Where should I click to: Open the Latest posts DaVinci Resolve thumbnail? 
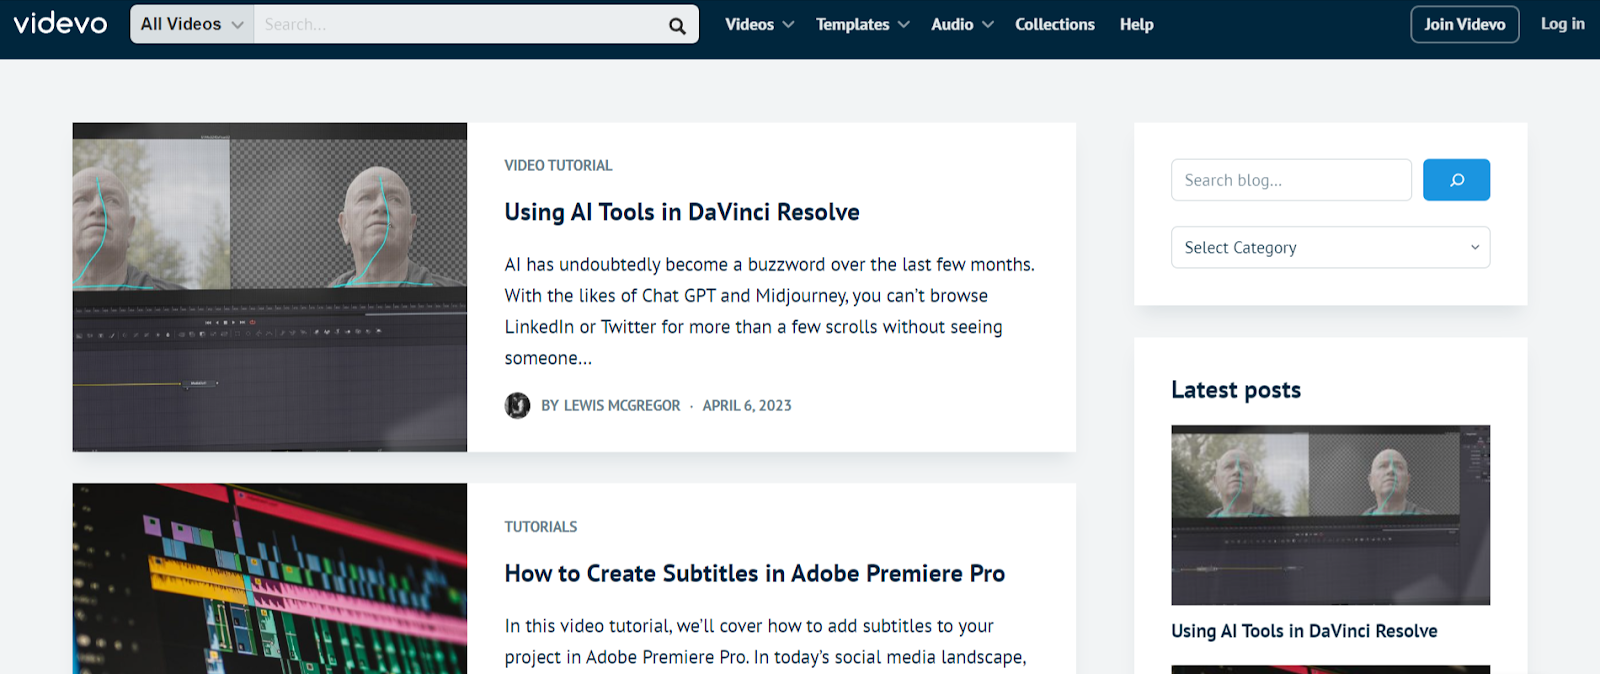[x=1330, y=515]
